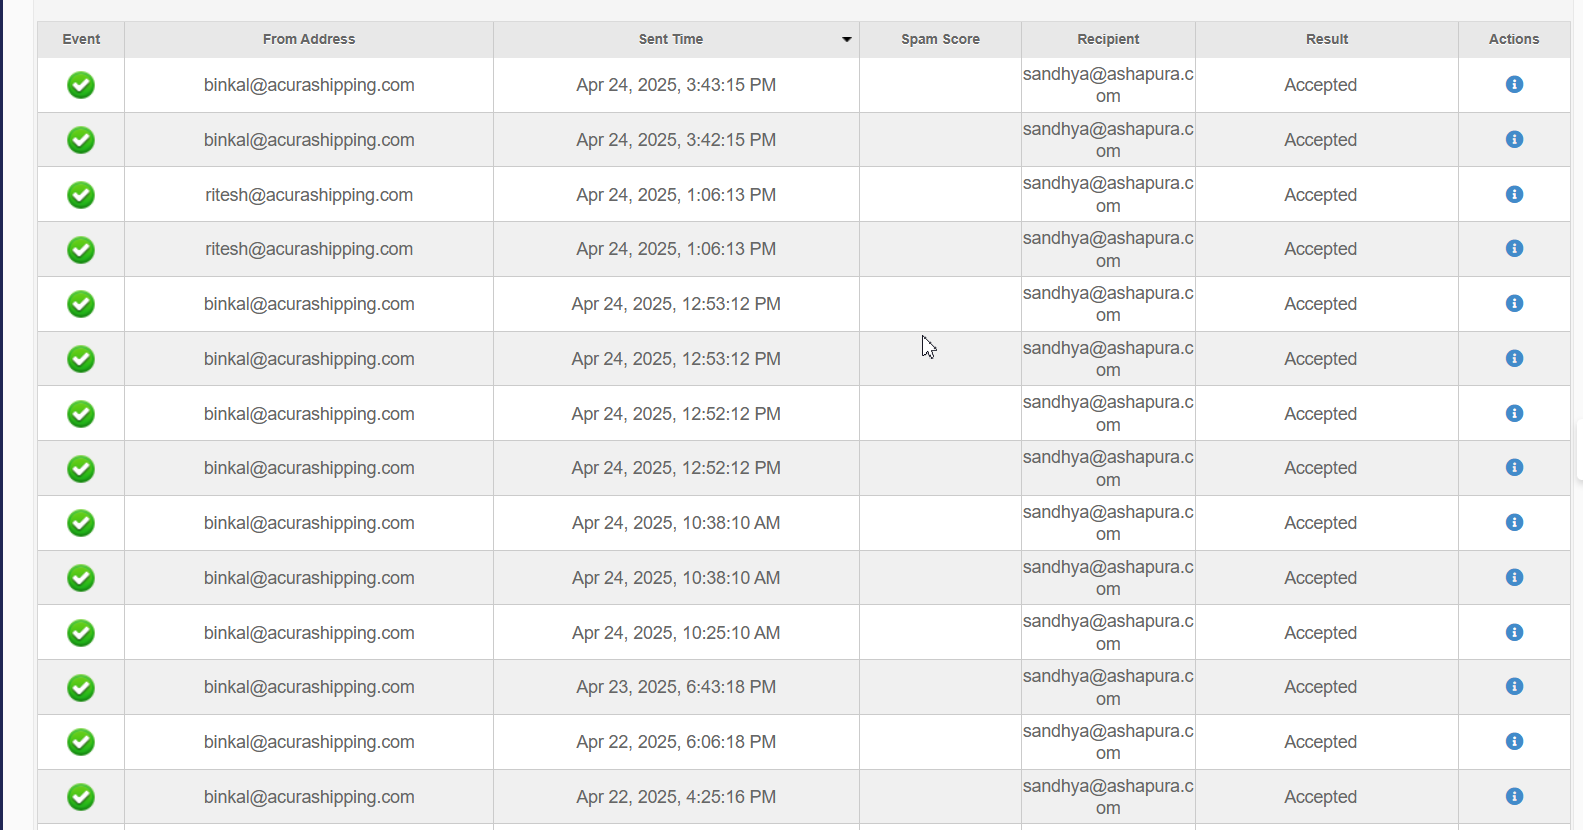Open info for Apr 22 4:25:16 PM email

1514,797
